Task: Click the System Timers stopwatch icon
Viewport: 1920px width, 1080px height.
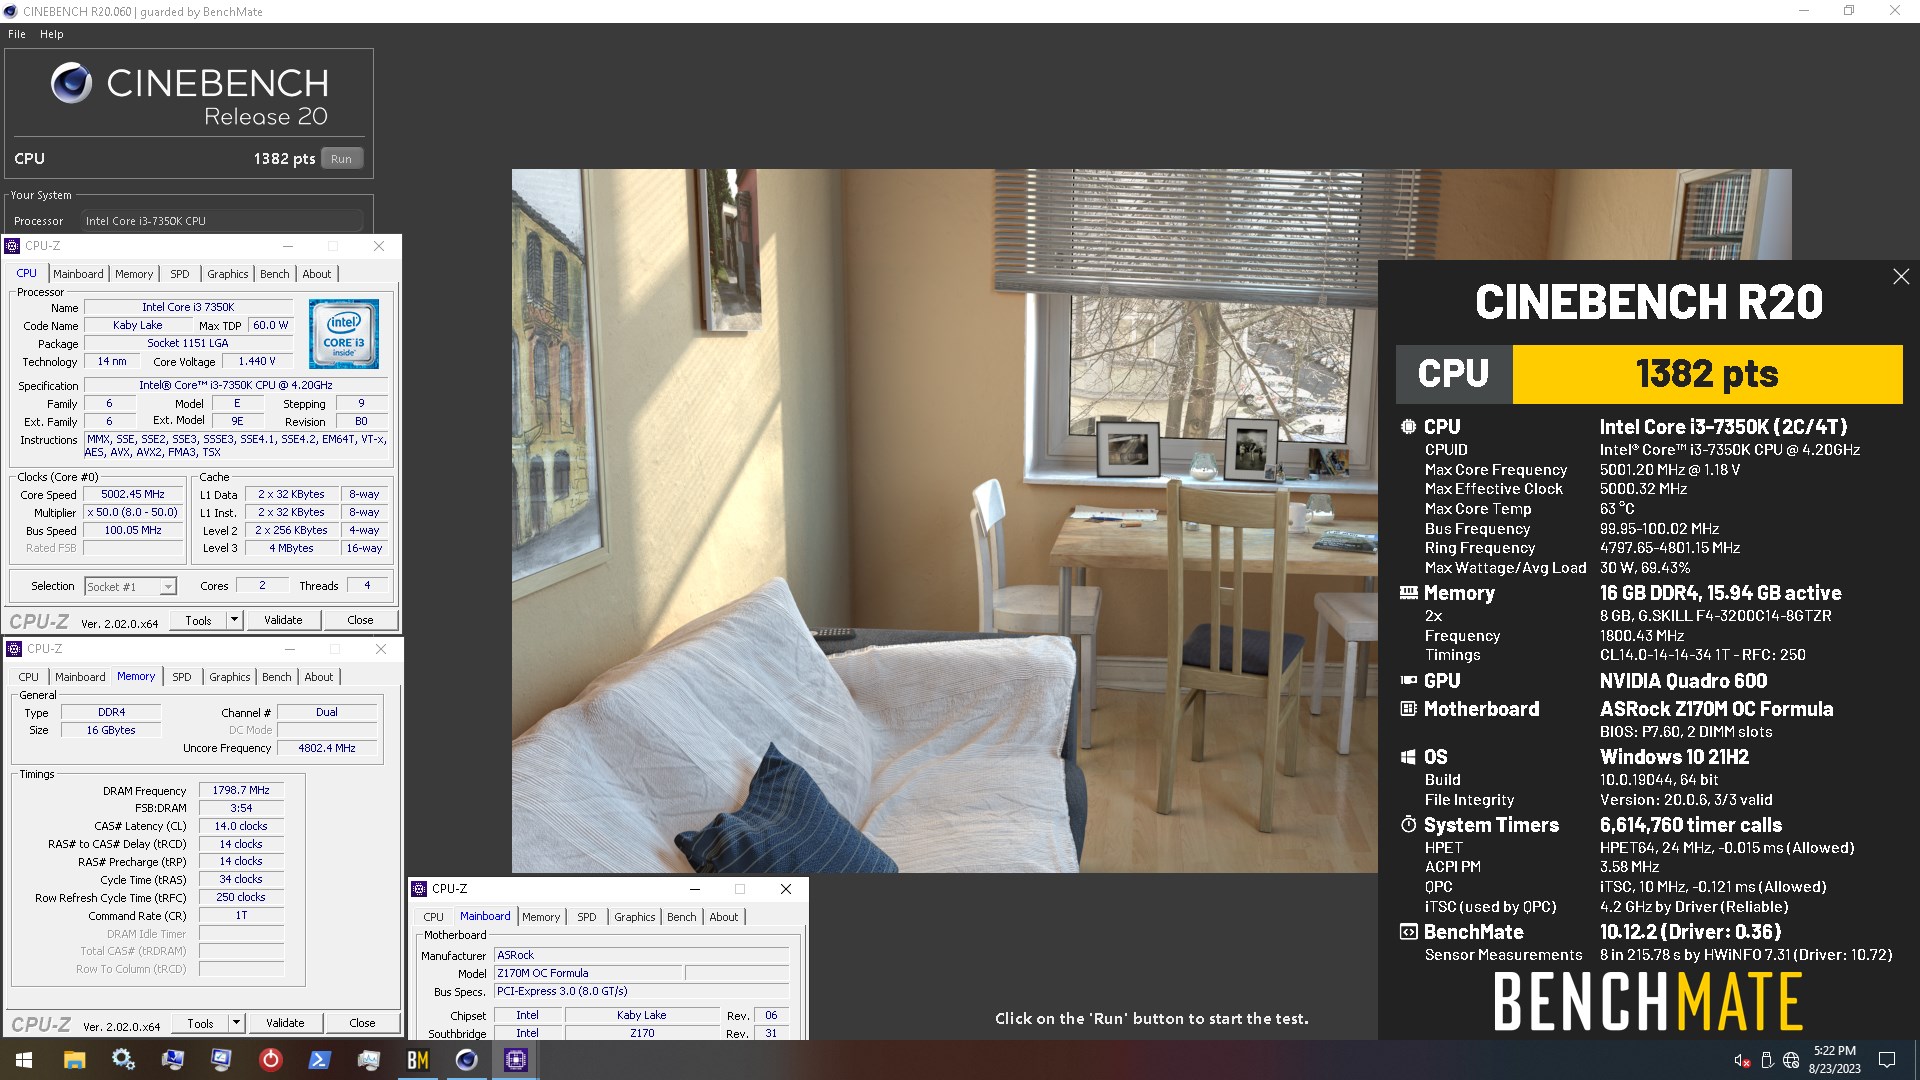Action: (1408, 825)
